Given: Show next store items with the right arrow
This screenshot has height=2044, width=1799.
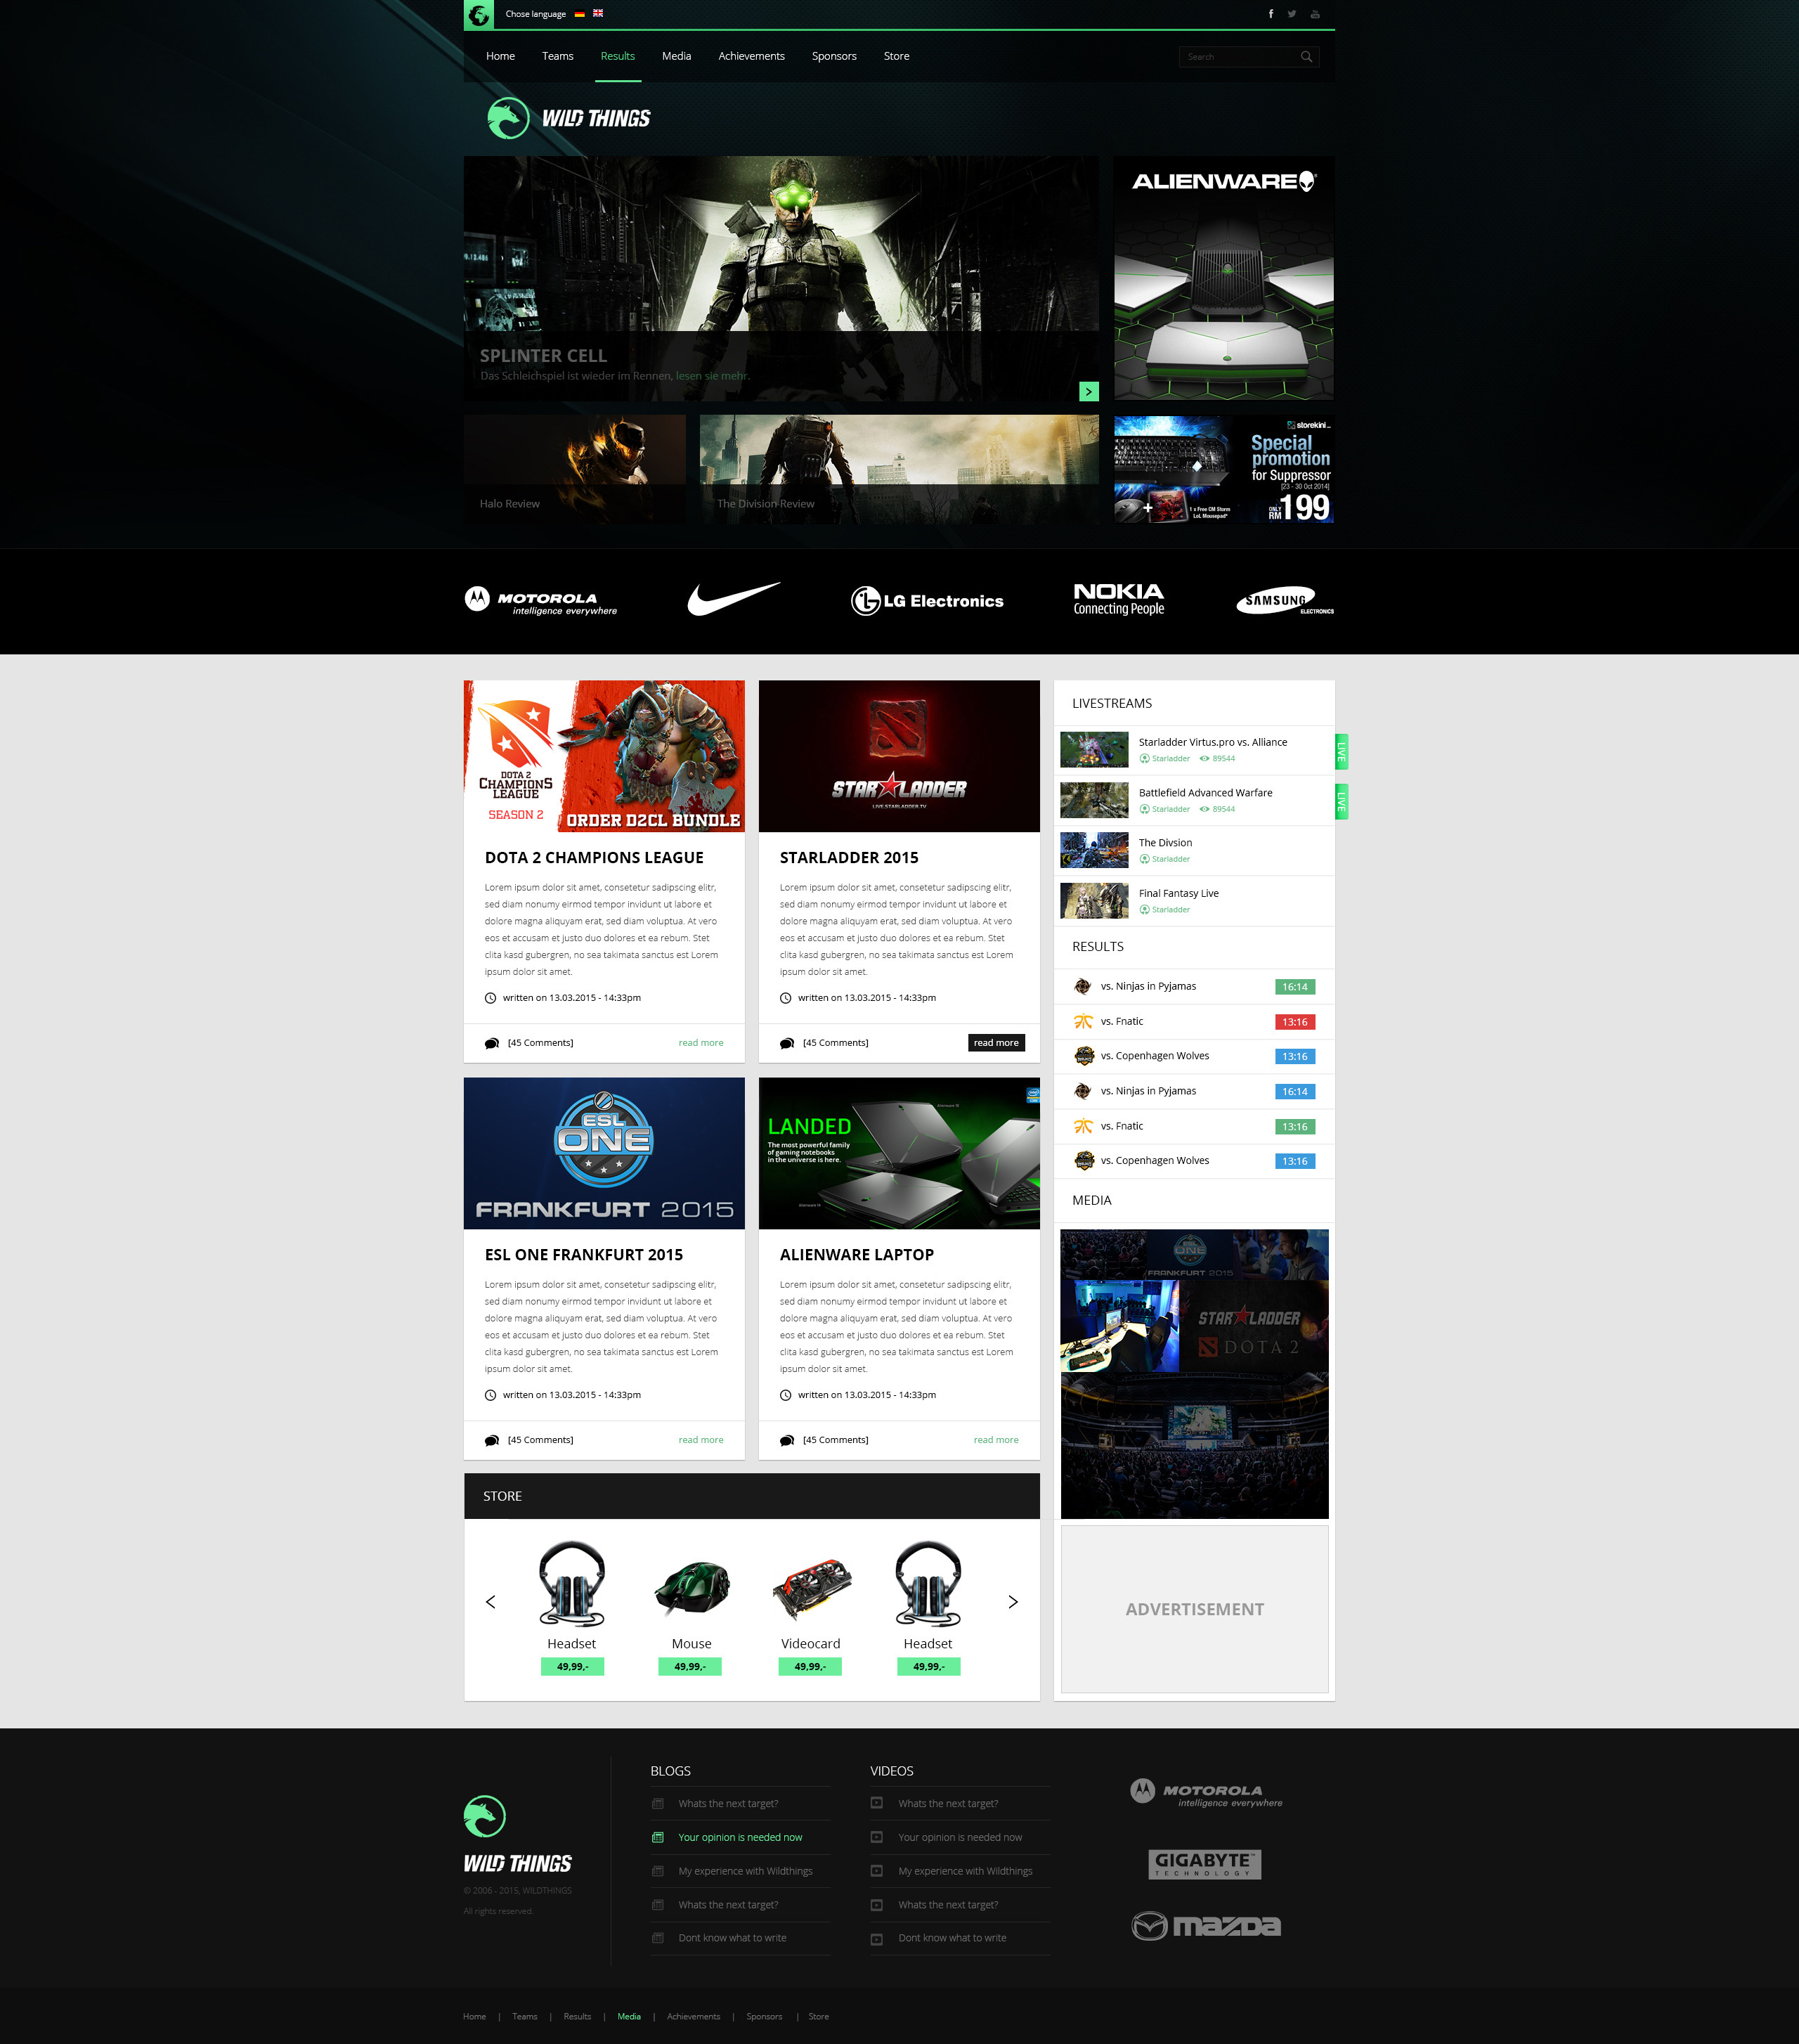Looking at the screenshot, I should point(1013,1602).
